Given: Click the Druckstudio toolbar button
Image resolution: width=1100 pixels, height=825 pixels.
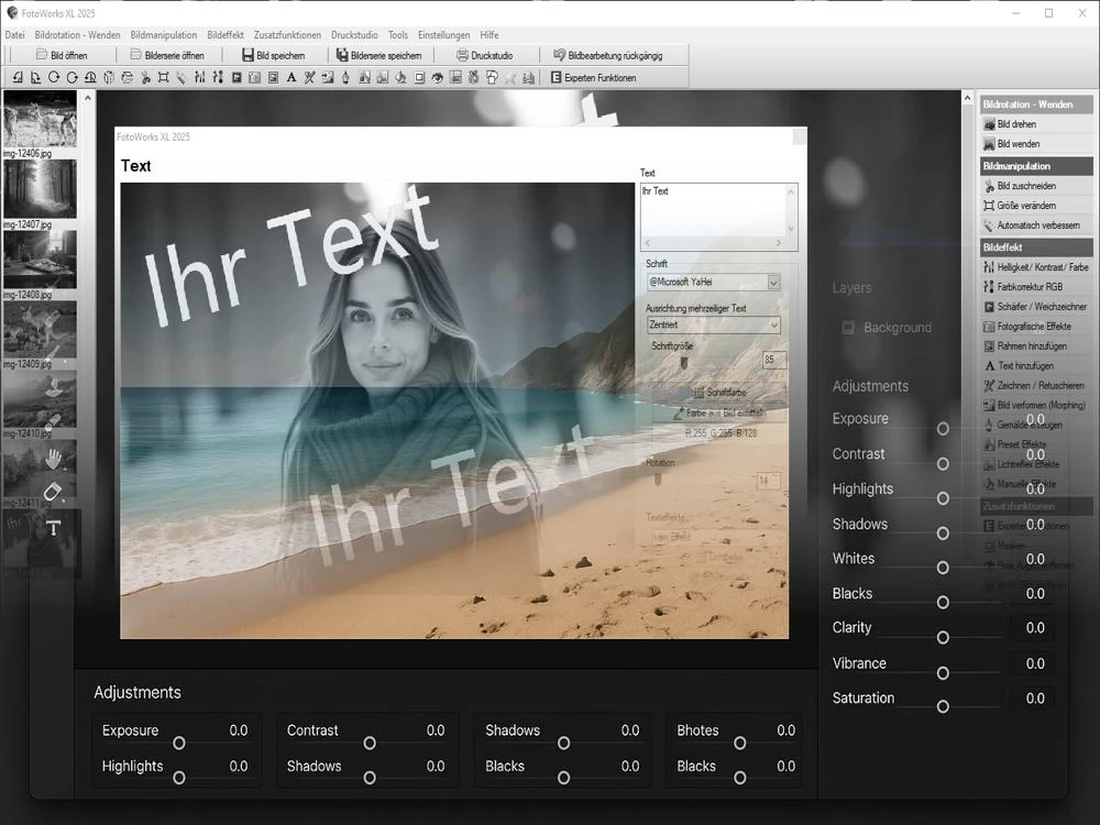Looking at the screenshot, I should tap(485, 55).
